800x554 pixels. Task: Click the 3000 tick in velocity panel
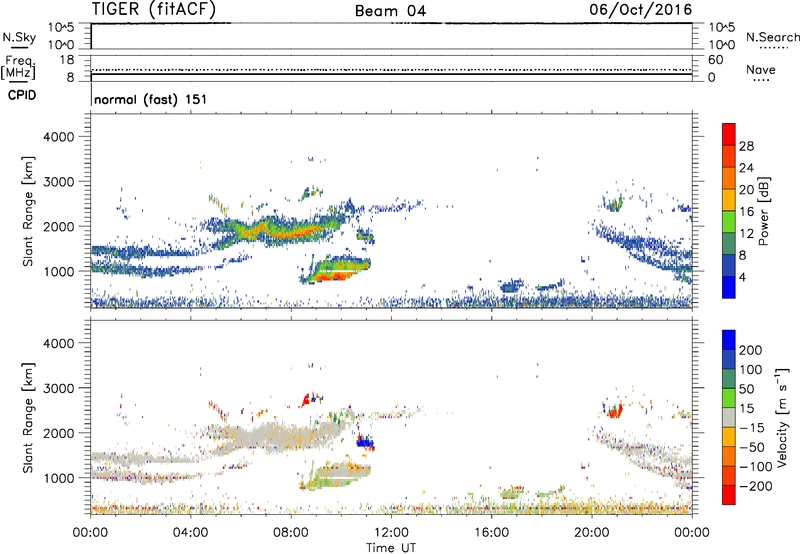click(x=59, y=388)
